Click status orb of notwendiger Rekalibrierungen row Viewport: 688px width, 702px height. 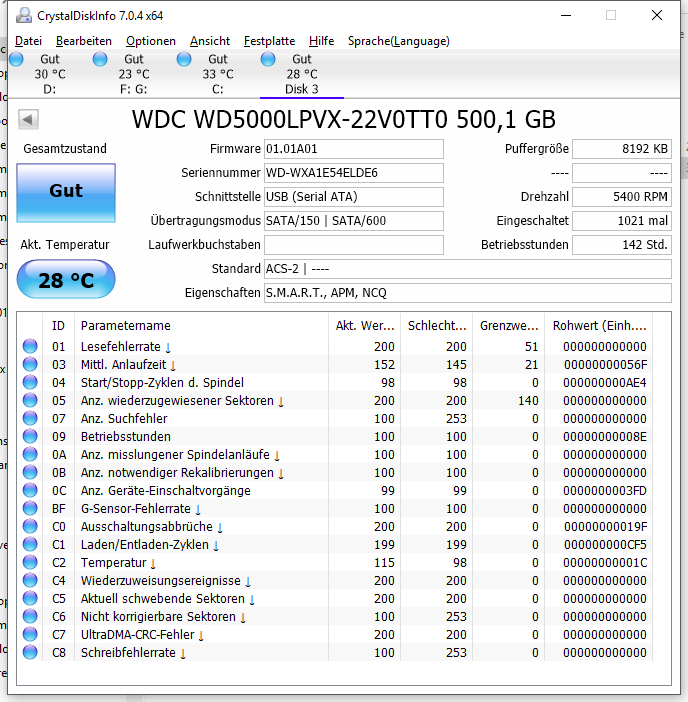point(30,472)
